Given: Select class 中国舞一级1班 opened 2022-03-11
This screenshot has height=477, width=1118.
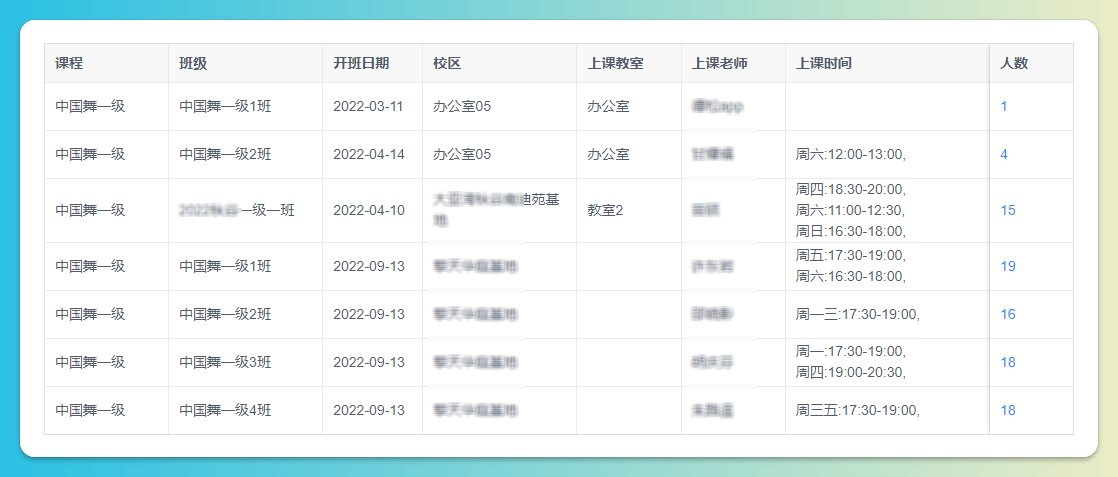Looking at the screenshot, I should click(225, 107).
